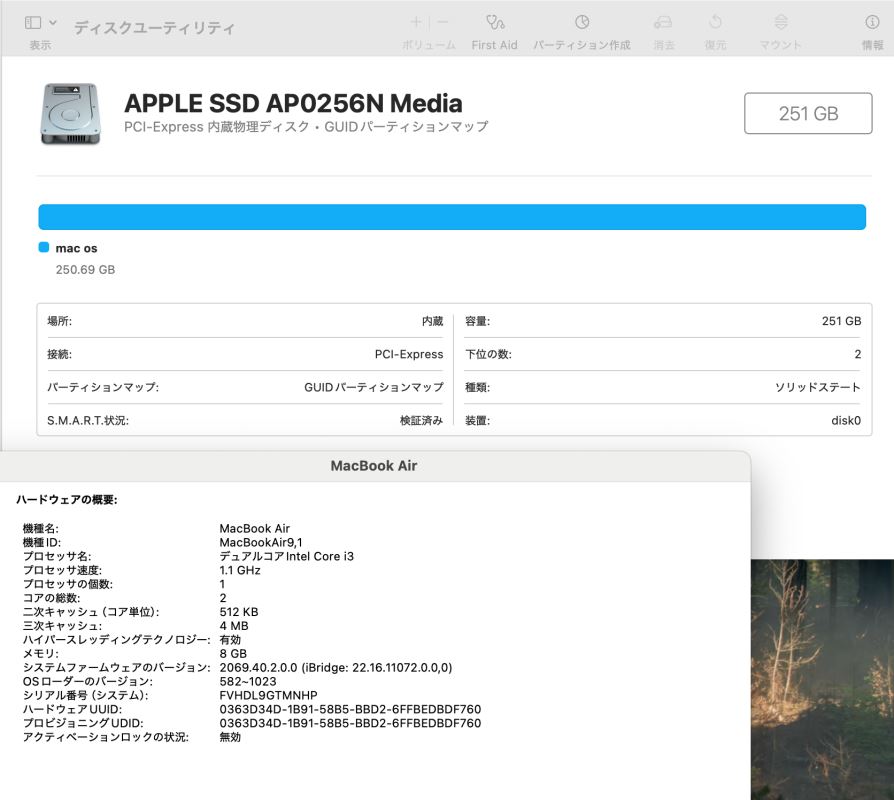Open the info (情報) toolbar icon
This screenshot has width=894, height=800.
click(872, 22)
